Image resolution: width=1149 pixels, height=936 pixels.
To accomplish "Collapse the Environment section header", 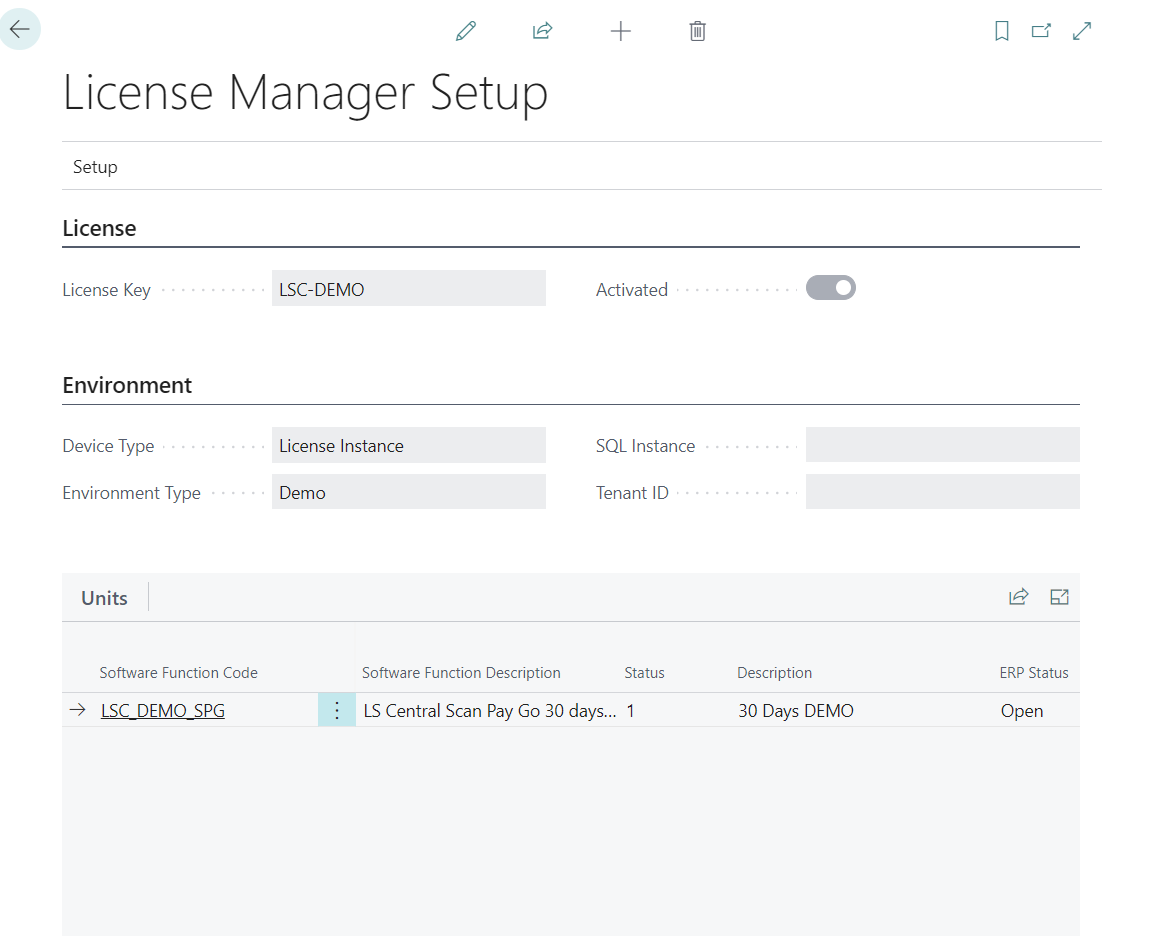I will pyautogui.click(x=127, y=385).
